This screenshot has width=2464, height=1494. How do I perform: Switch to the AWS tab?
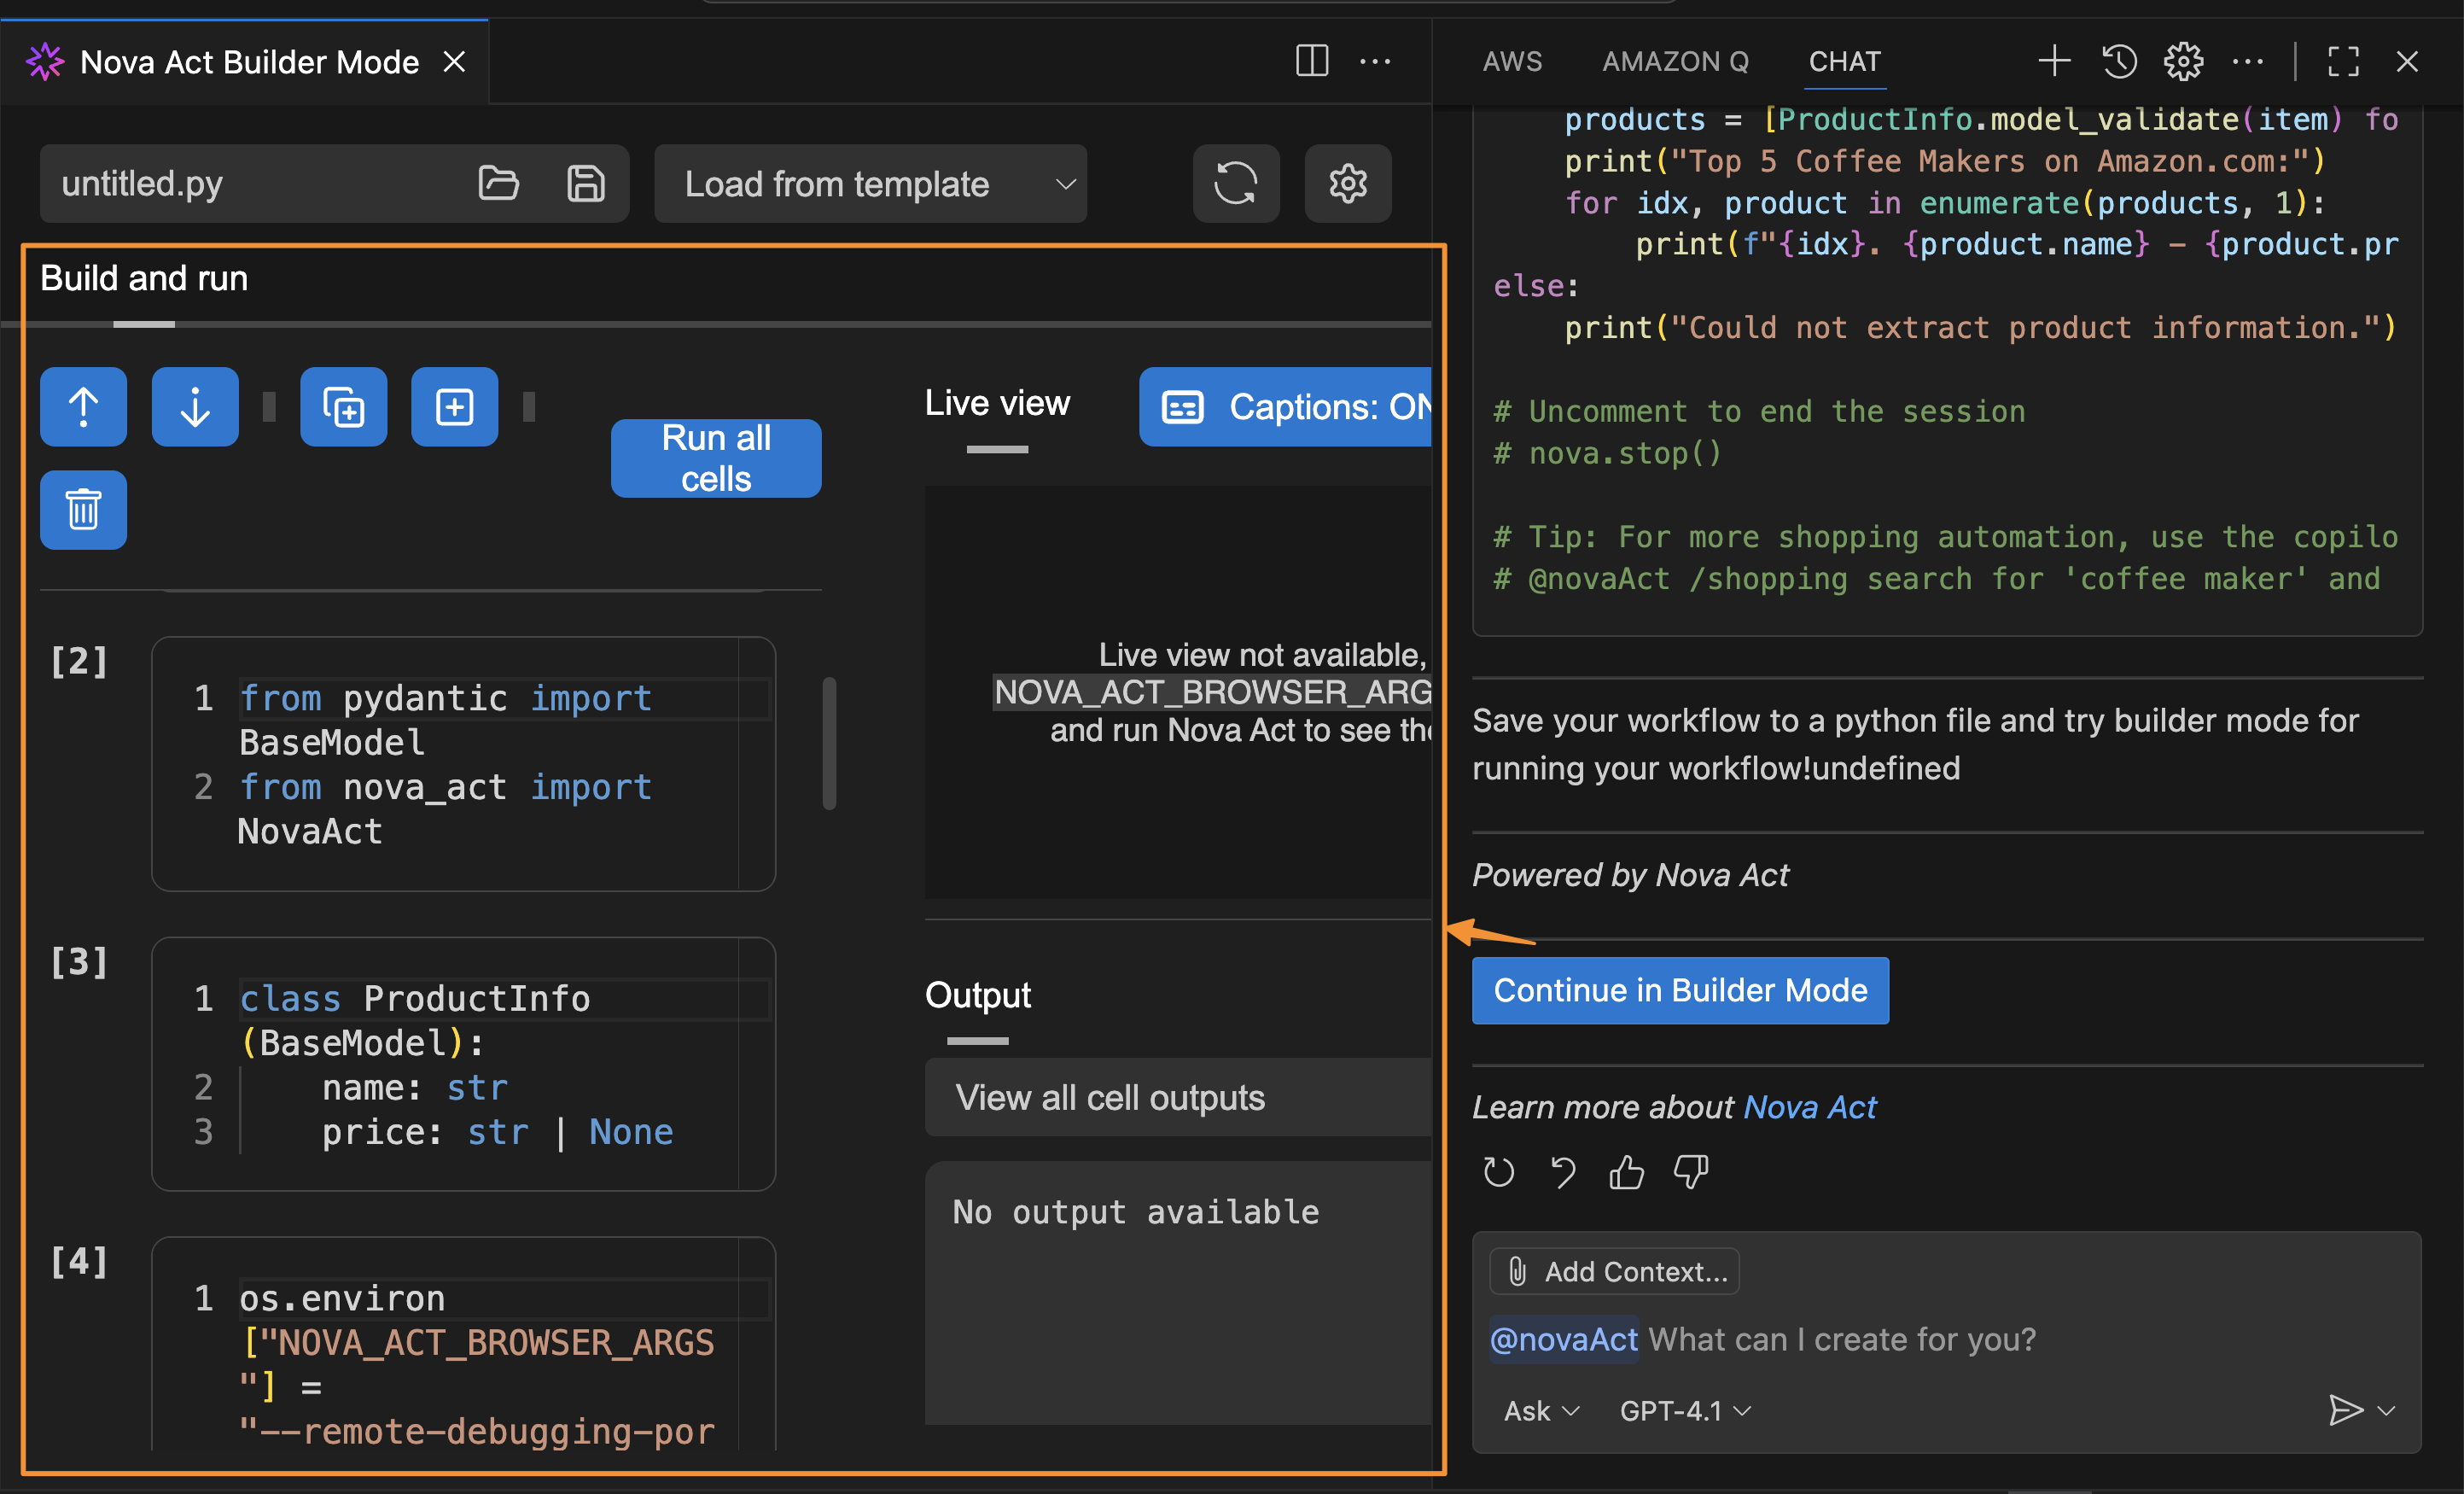pos(1512,62)
